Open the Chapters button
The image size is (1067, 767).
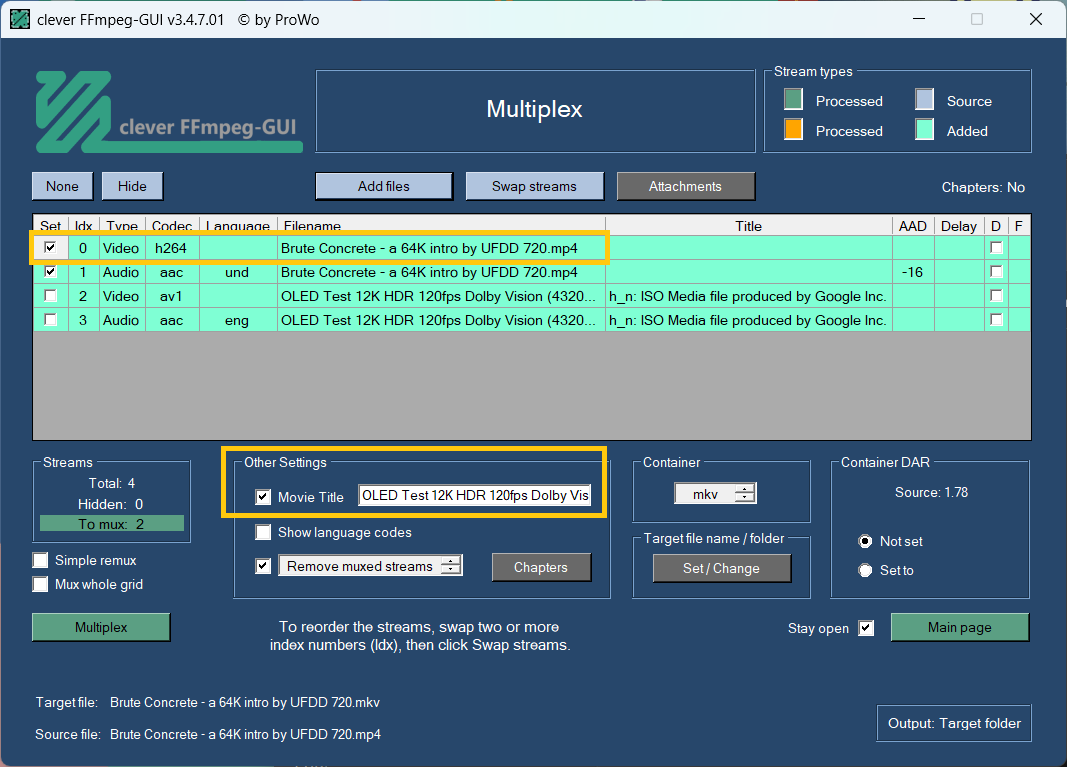point(541,568)
